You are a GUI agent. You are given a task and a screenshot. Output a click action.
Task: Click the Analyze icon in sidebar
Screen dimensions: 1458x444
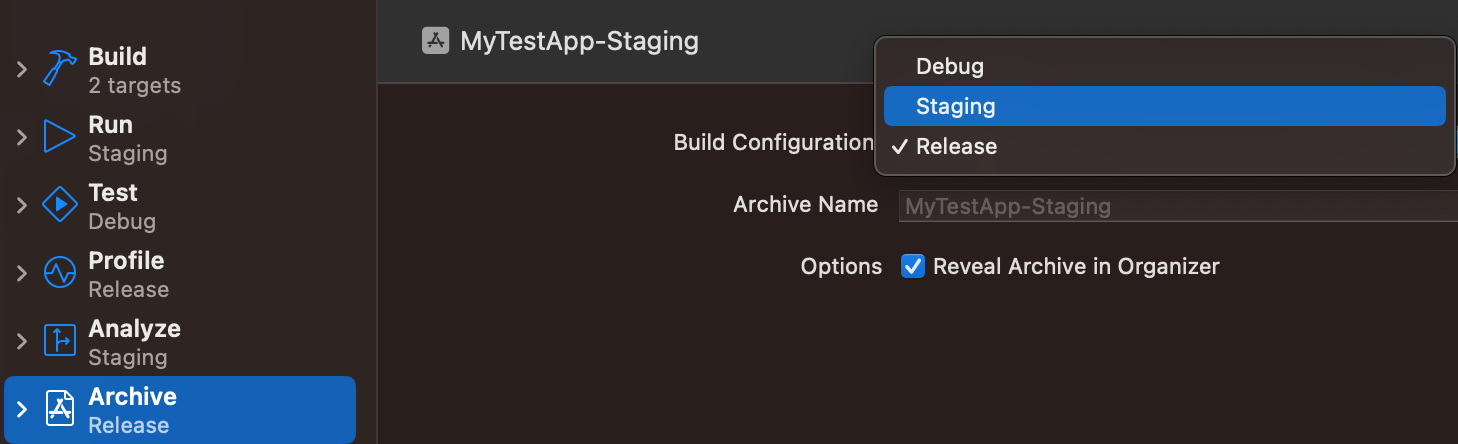pos(60,341)
